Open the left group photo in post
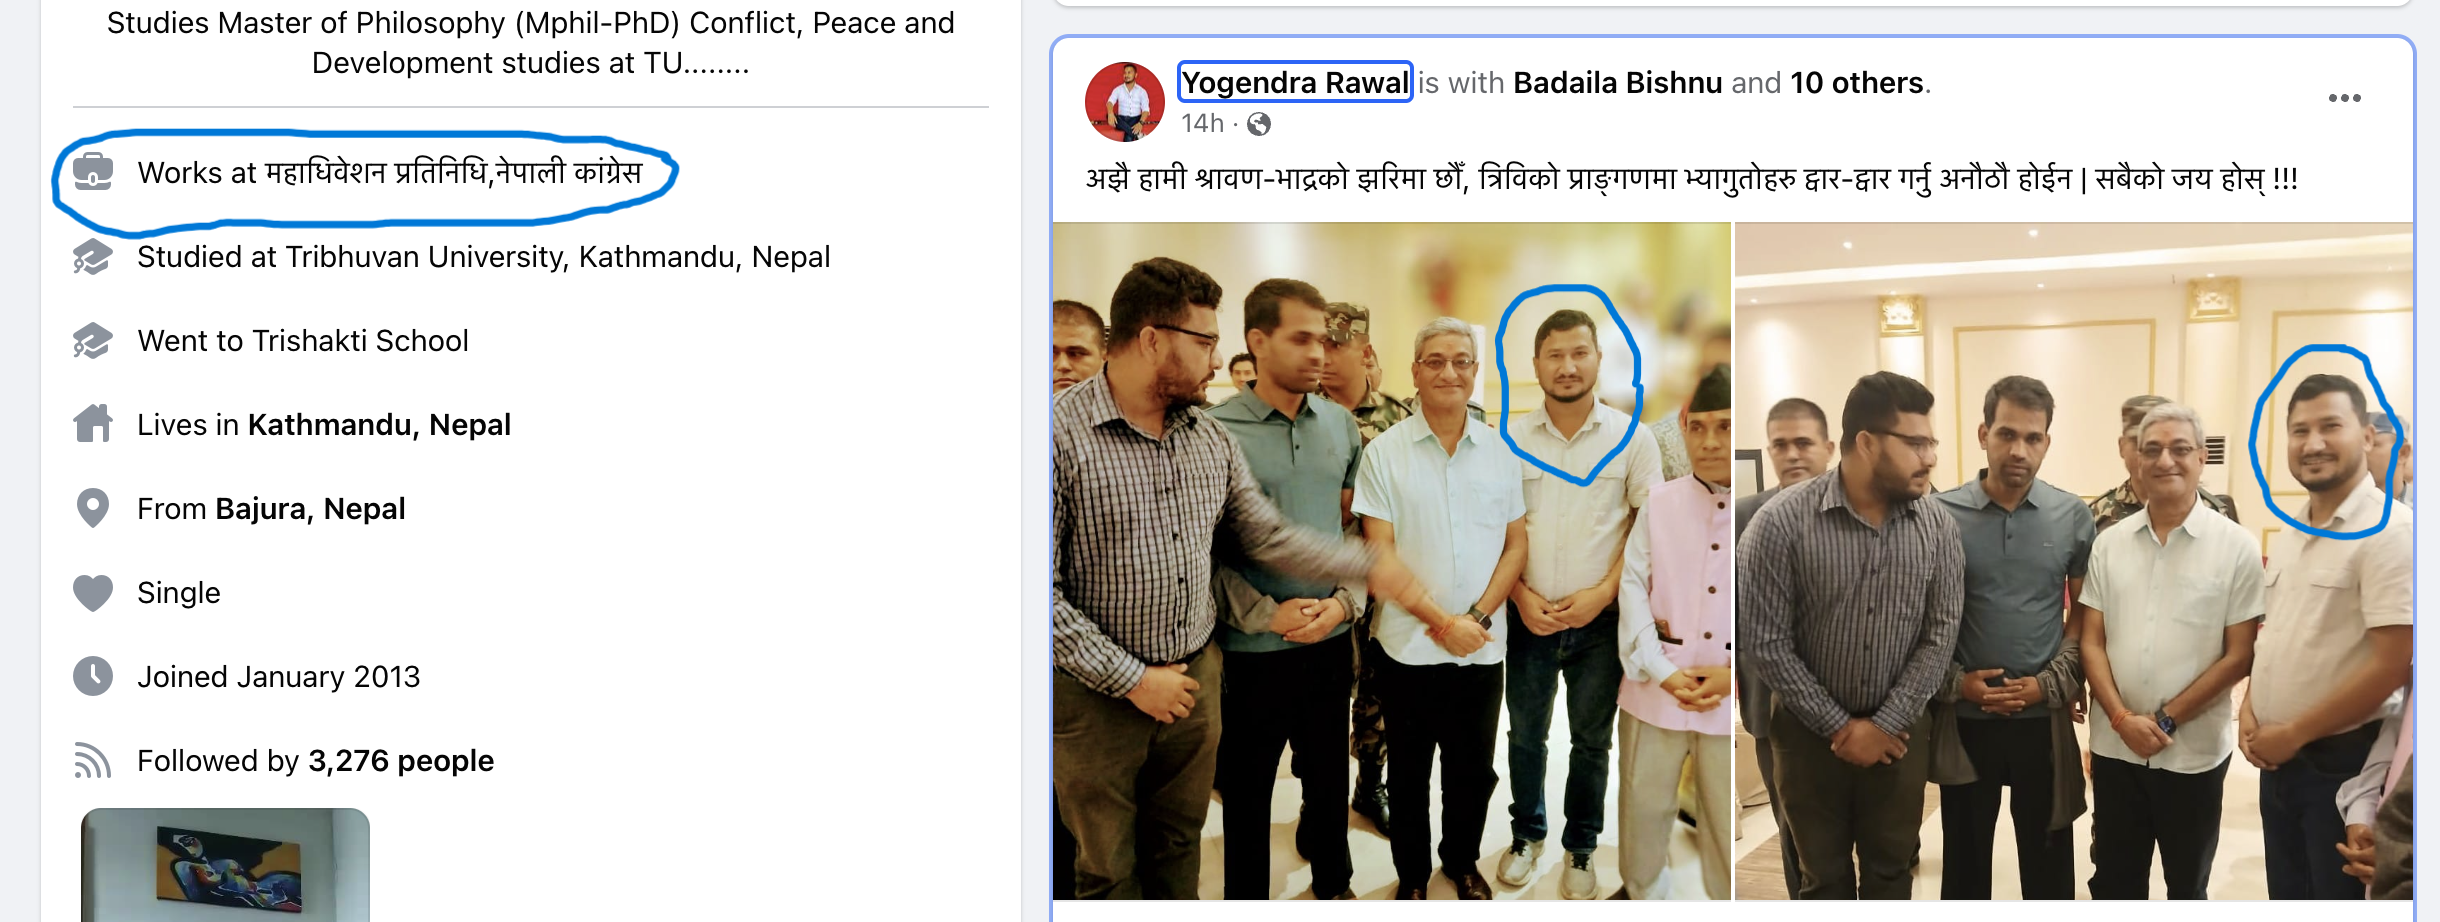 coord(1392,561)
